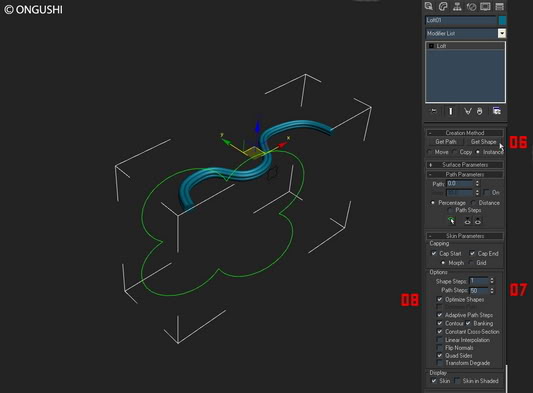
Task: Click the Get Shape button
Action: click(x=483, y=142)
